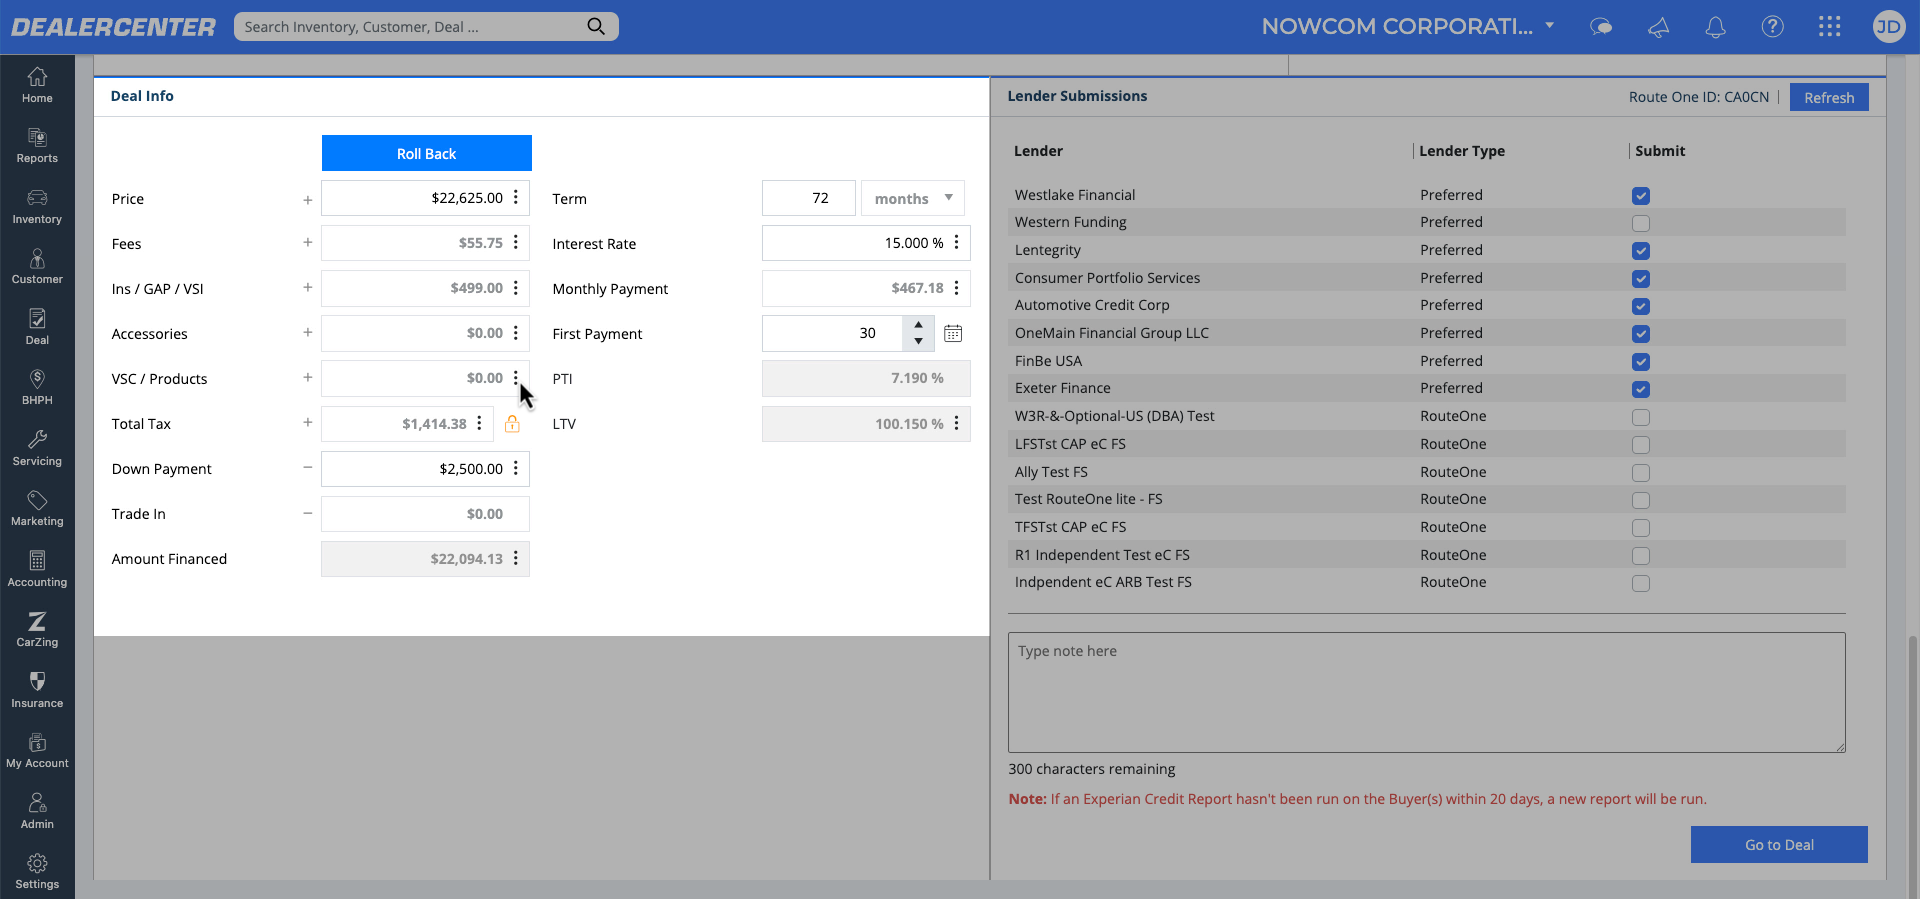Open the three-dot menu for Monthly Payment
The width and height of the screenshot is (1920, 899).
click(x=957, y=288)
